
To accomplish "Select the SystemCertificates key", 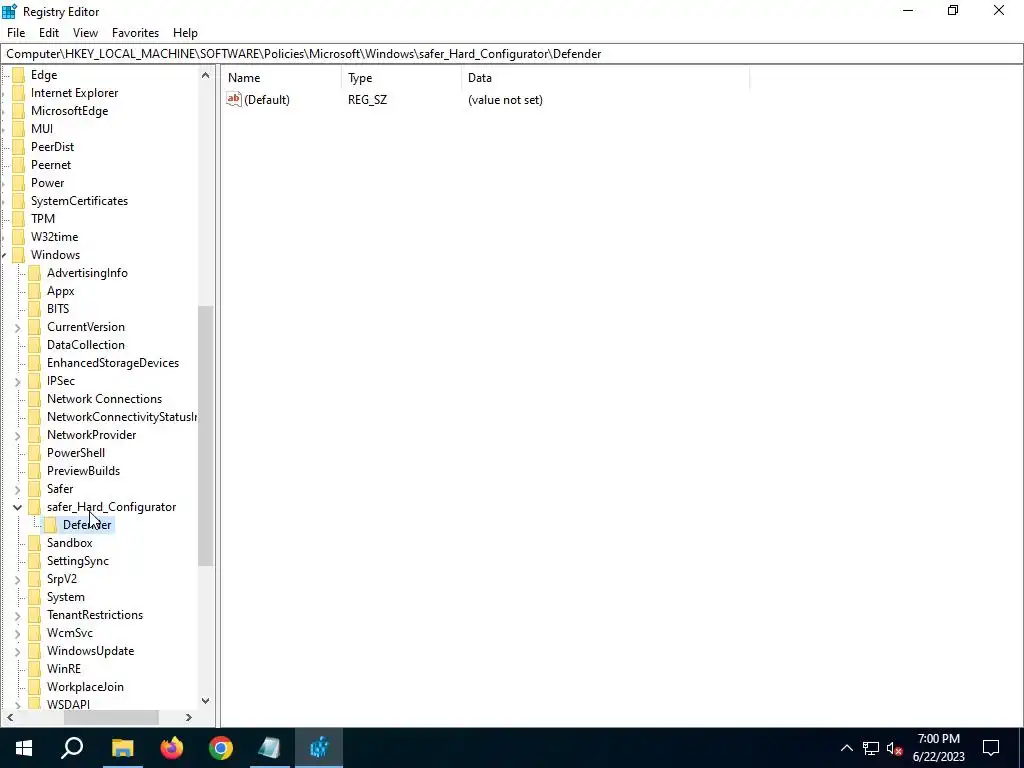I will (79, 201).
